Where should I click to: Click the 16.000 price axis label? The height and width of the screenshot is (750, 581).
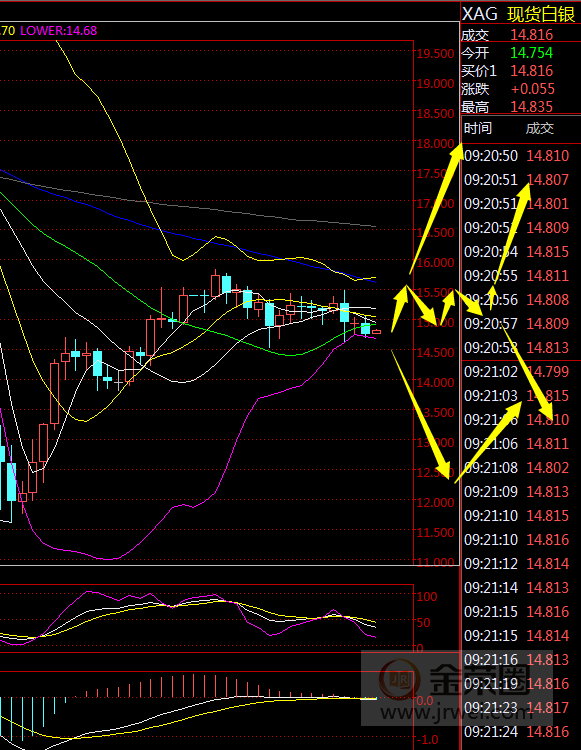click(435, 263)
